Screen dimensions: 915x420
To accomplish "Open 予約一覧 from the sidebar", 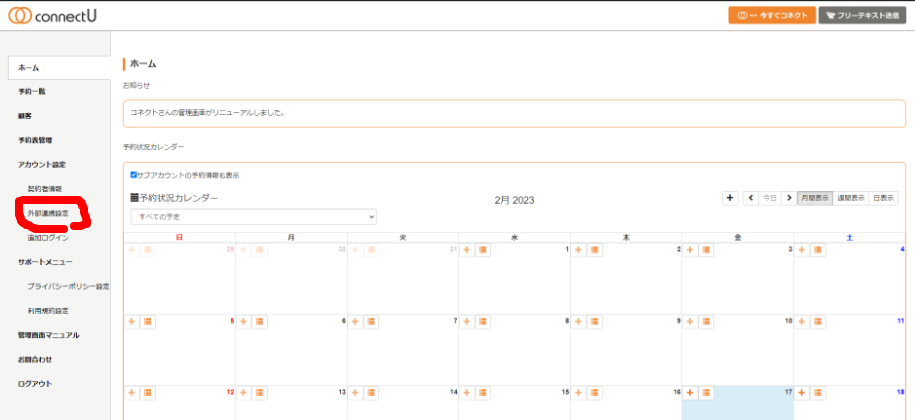I will [32, 92].
